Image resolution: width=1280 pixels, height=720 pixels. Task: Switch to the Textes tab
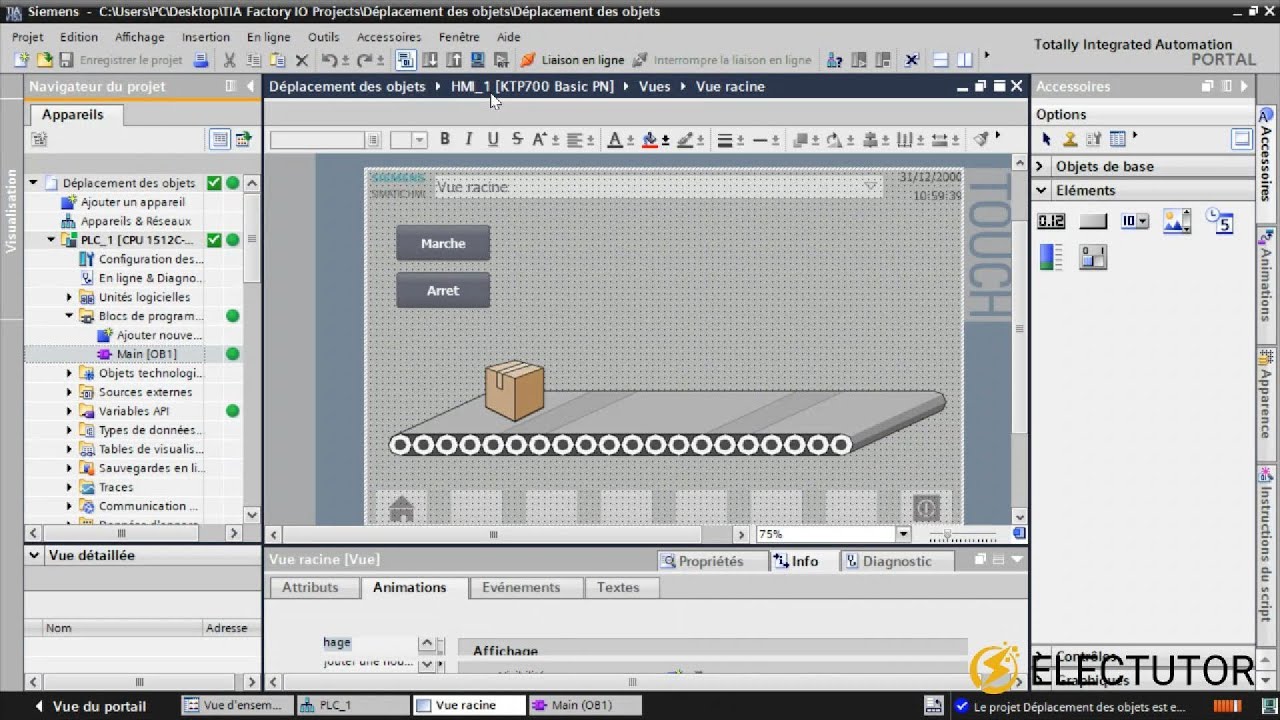[618, 587]
